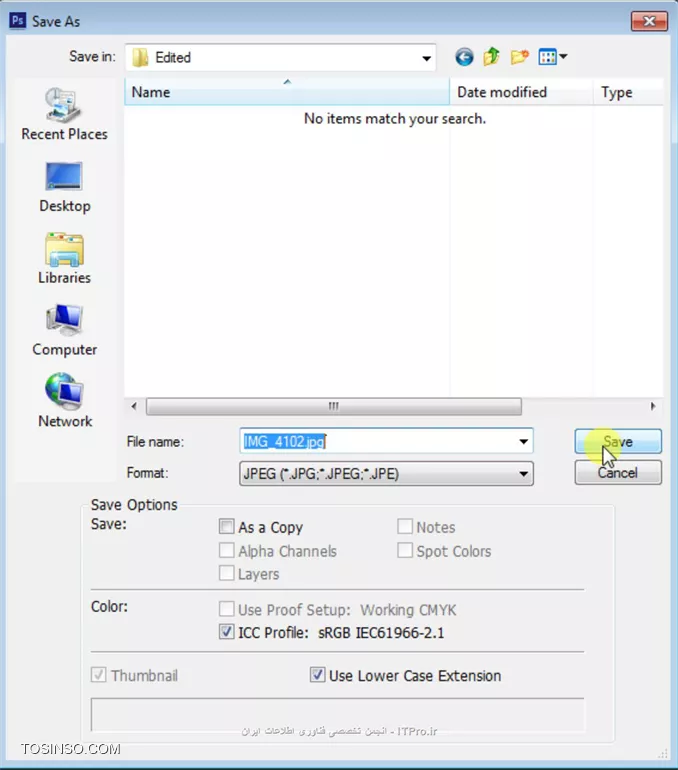Jump to Desktop location

64,187
